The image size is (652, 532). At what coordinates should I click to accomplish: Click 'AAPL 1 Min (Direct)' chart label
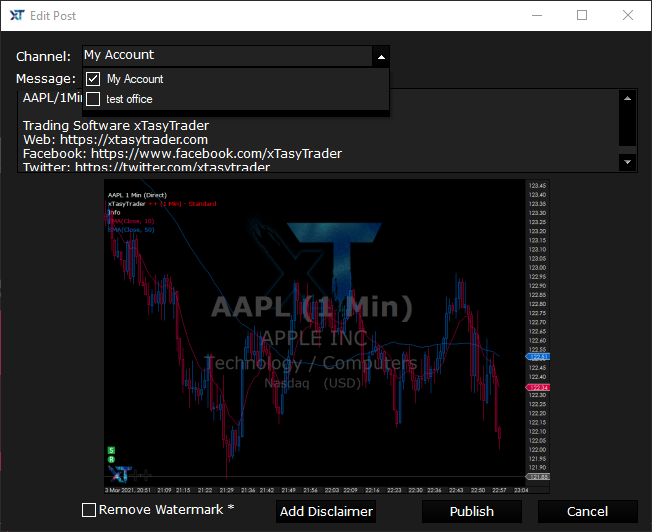click(137, 195)
